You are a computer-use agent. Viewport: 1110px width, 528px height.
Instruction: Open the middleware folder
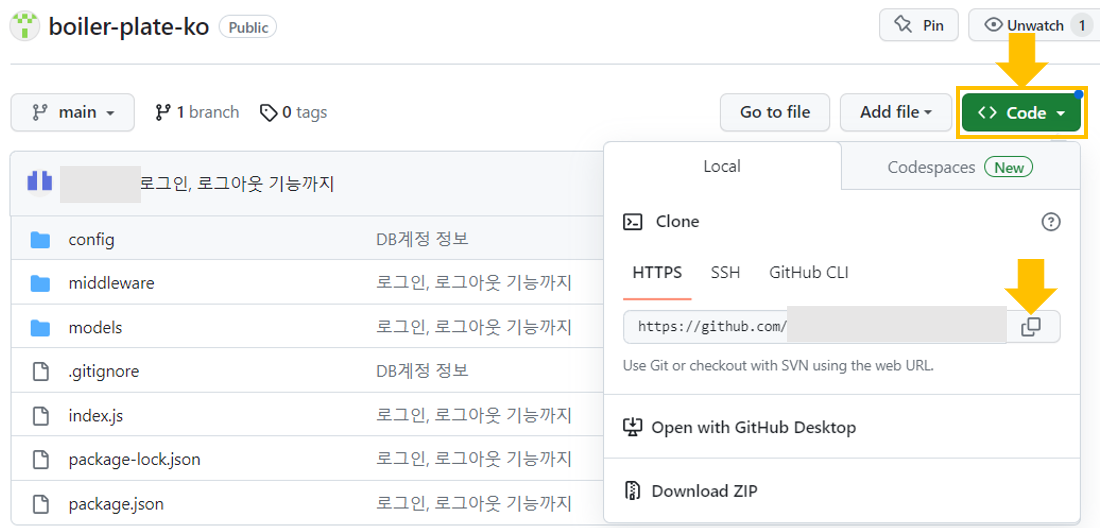[x=111, y=284]
